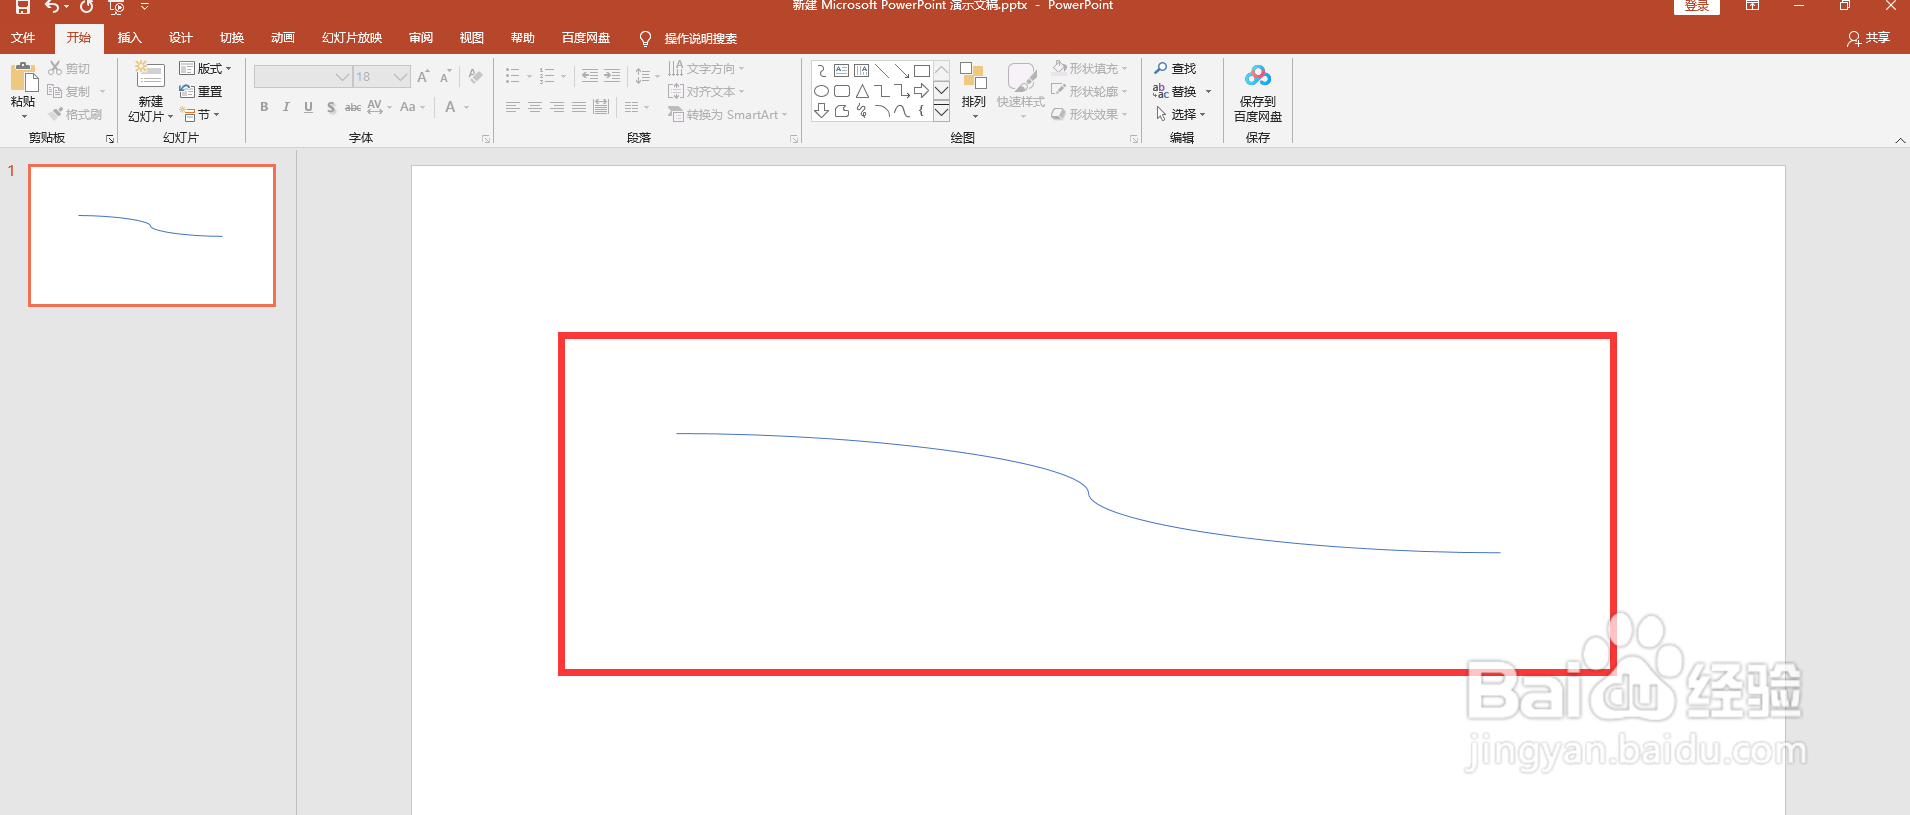Select the arc shape
Viewport: 1910px width, 815px height.
click(x=882, y=110)
